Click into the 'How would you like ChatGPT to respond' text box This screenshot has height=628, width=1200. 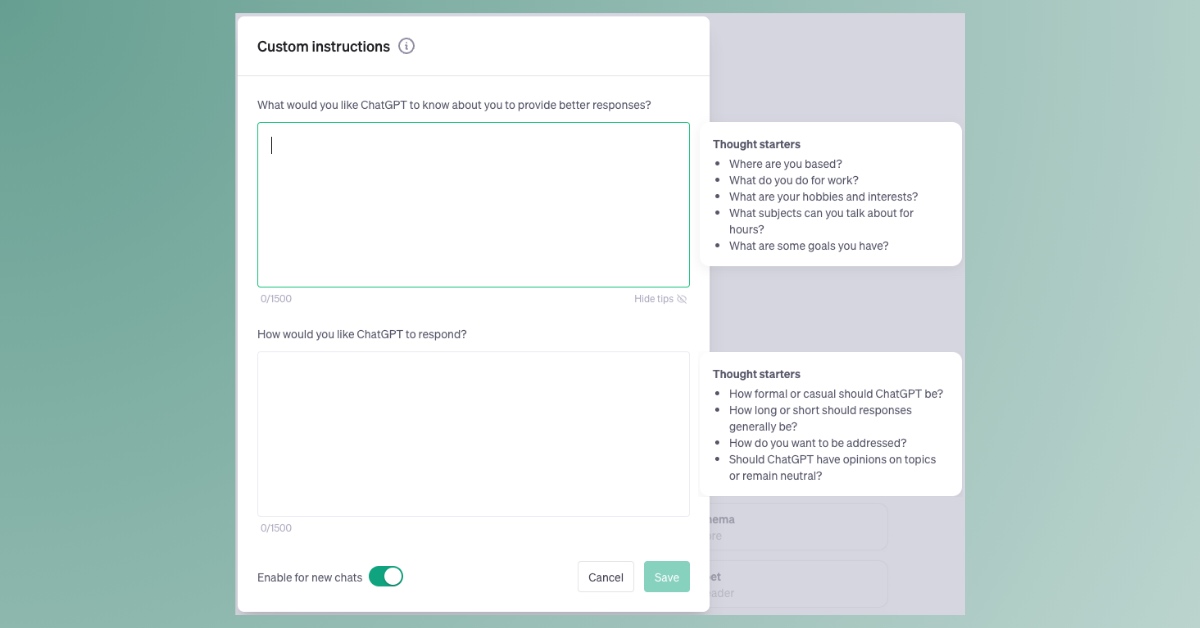[x=473, y=434]
